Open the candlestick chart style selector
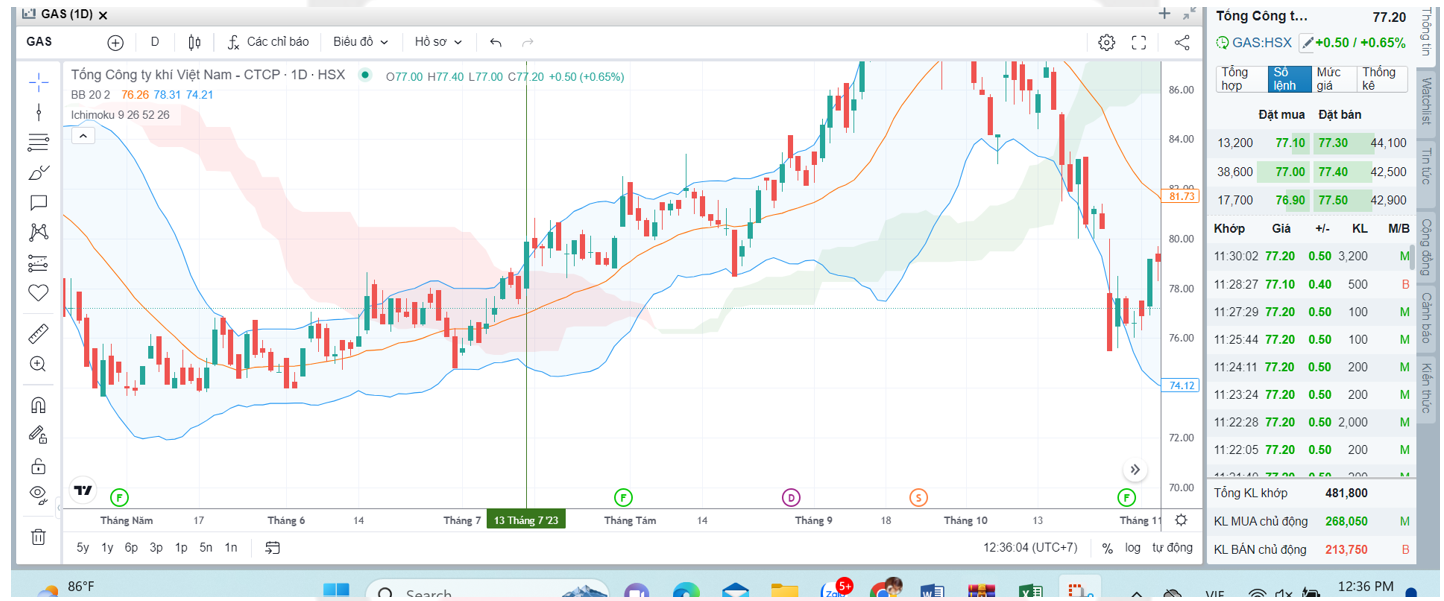This screenshot has width=1444, height=601. coord(194,42)
